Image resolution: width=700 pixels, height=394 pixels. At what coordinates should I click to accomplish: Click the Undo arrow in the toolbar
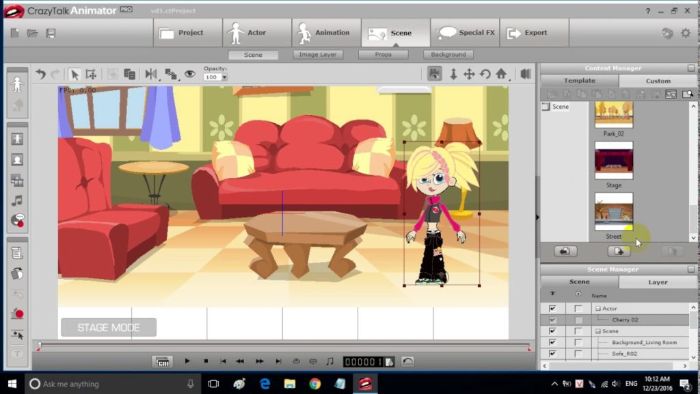[x=41, y=74]
